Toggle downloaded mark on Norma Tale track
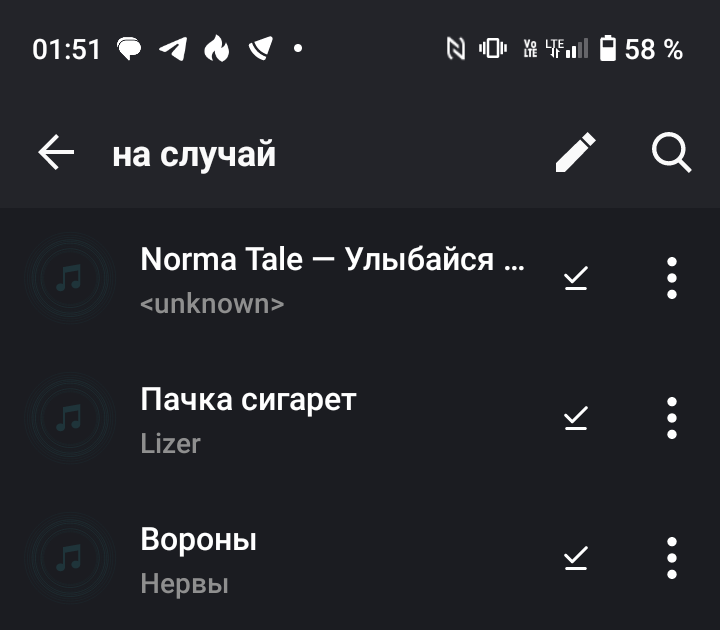720x630 pixels. click(575, 278)
